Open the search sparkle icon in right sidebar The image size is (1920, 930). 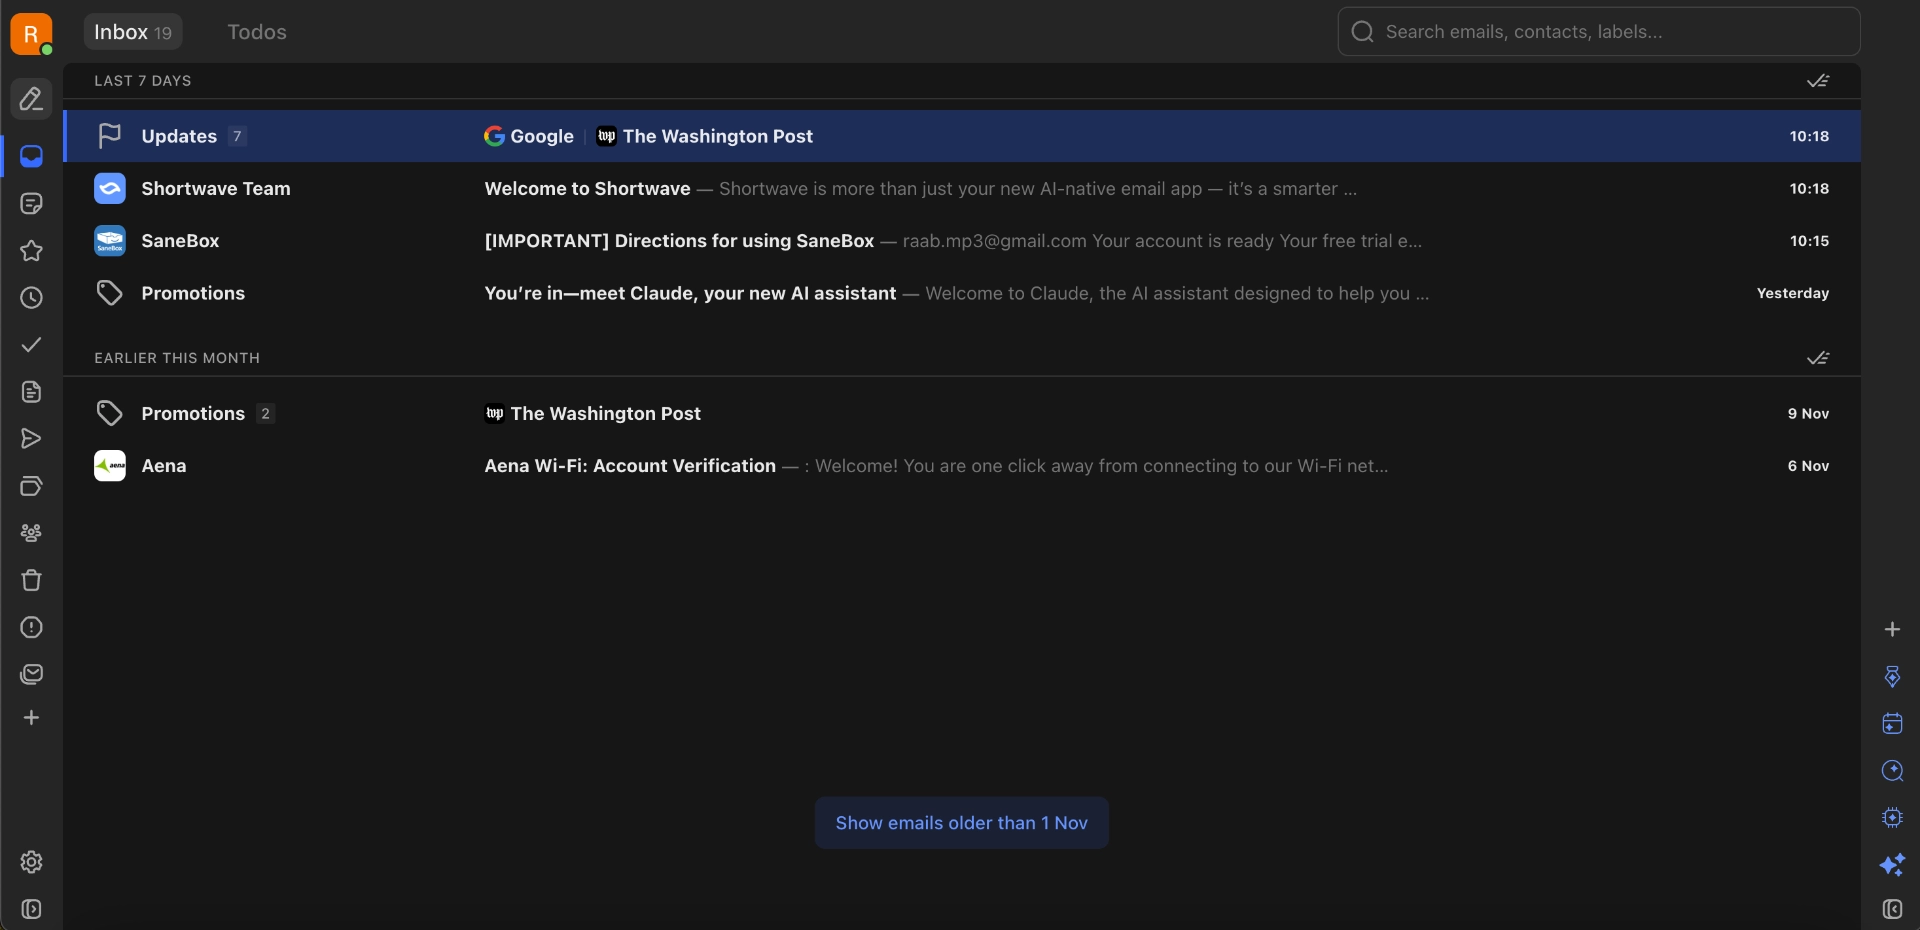[x=1892, y=770]
